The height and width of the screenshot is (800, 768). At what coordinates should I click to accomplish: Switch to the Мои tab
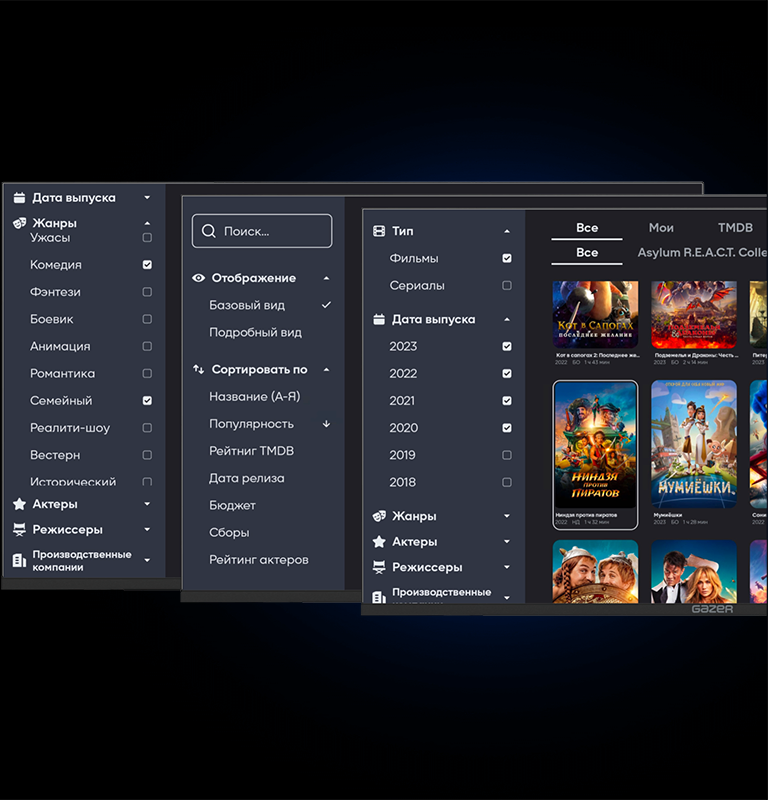(661, 228)
